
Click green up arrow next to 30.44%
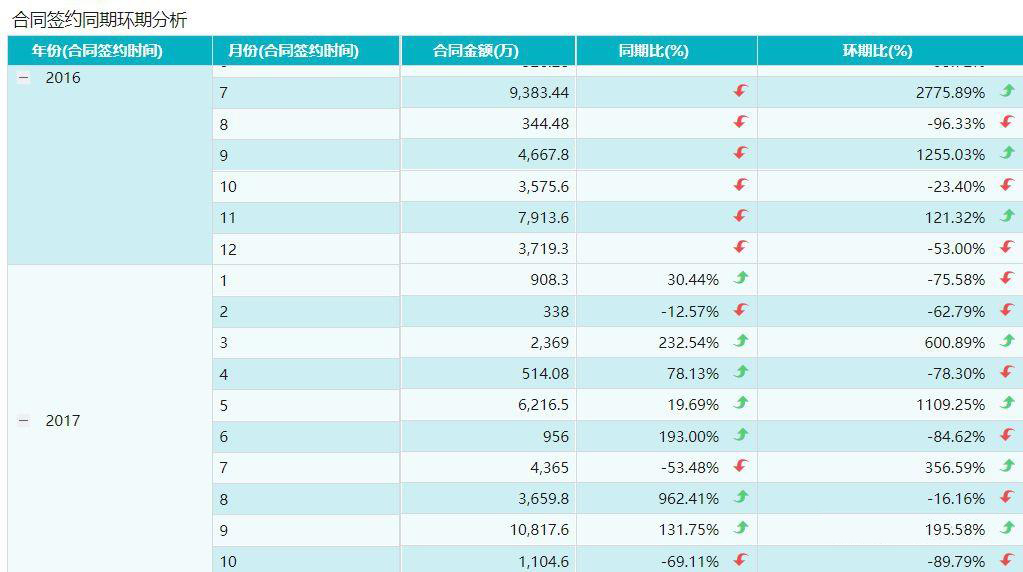741,279
